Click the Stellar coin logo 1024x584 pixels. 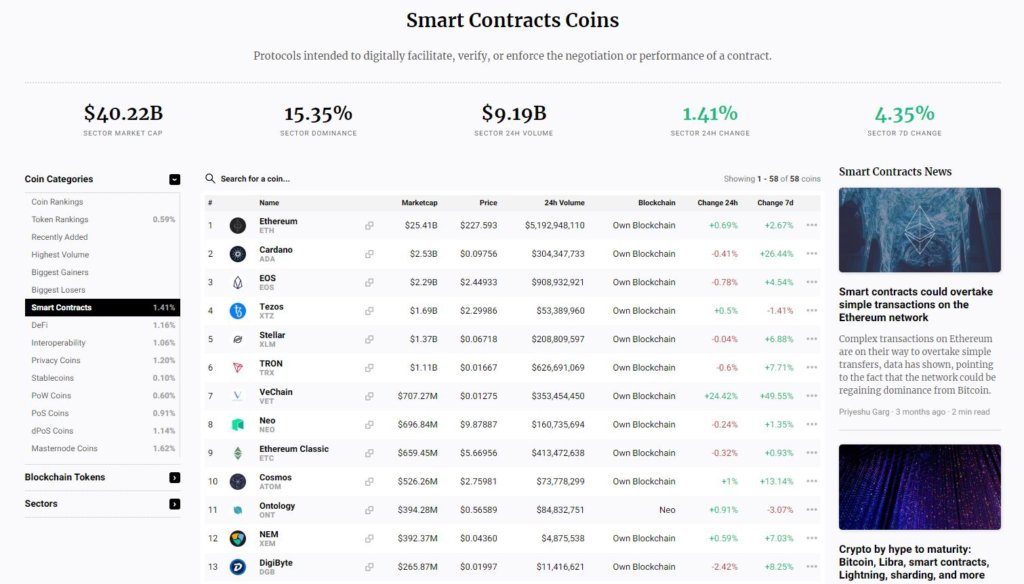(237, 339)
